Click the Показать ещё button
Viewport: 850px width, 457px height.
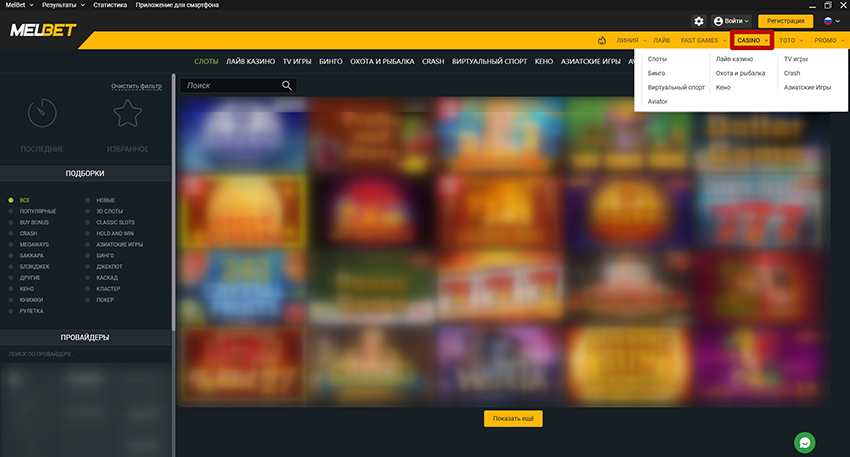[x=513, y=419]
